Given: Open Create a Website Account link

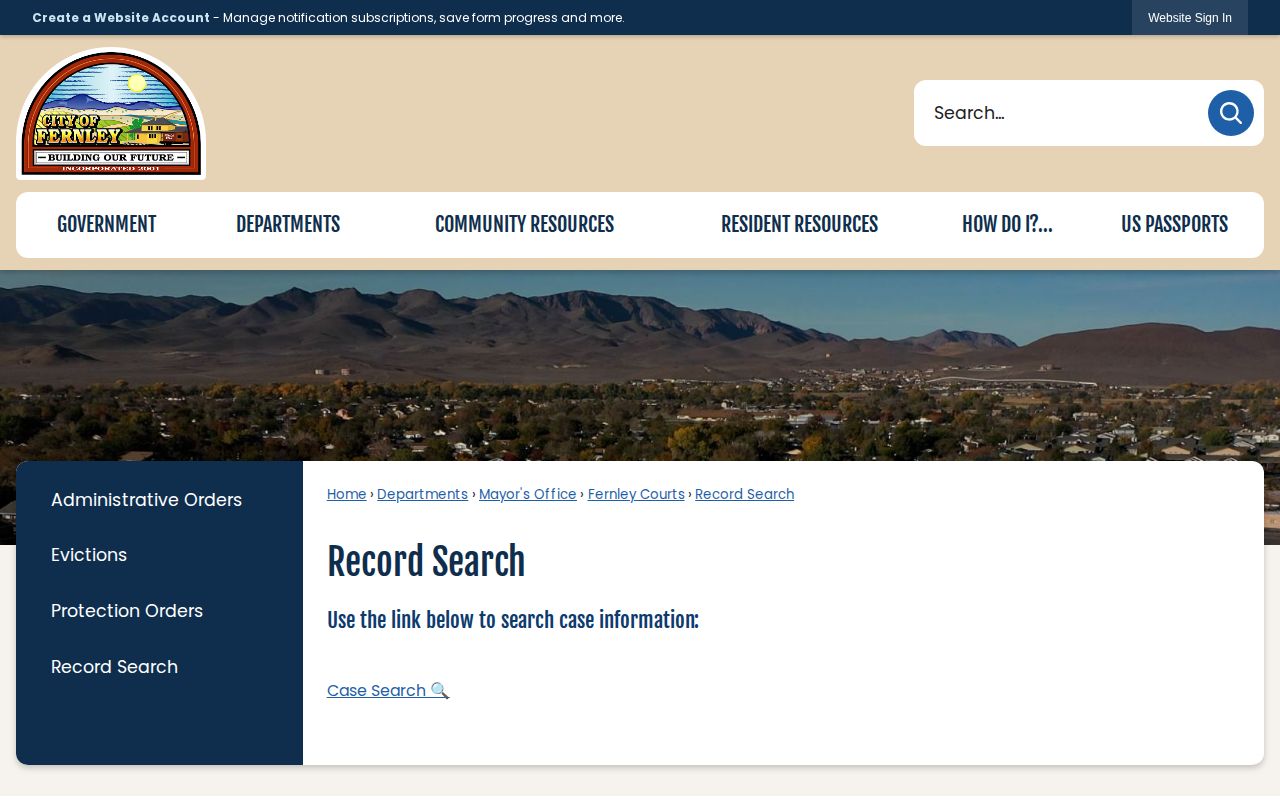Looking at the screenshot, I should (x=121, y=18).
